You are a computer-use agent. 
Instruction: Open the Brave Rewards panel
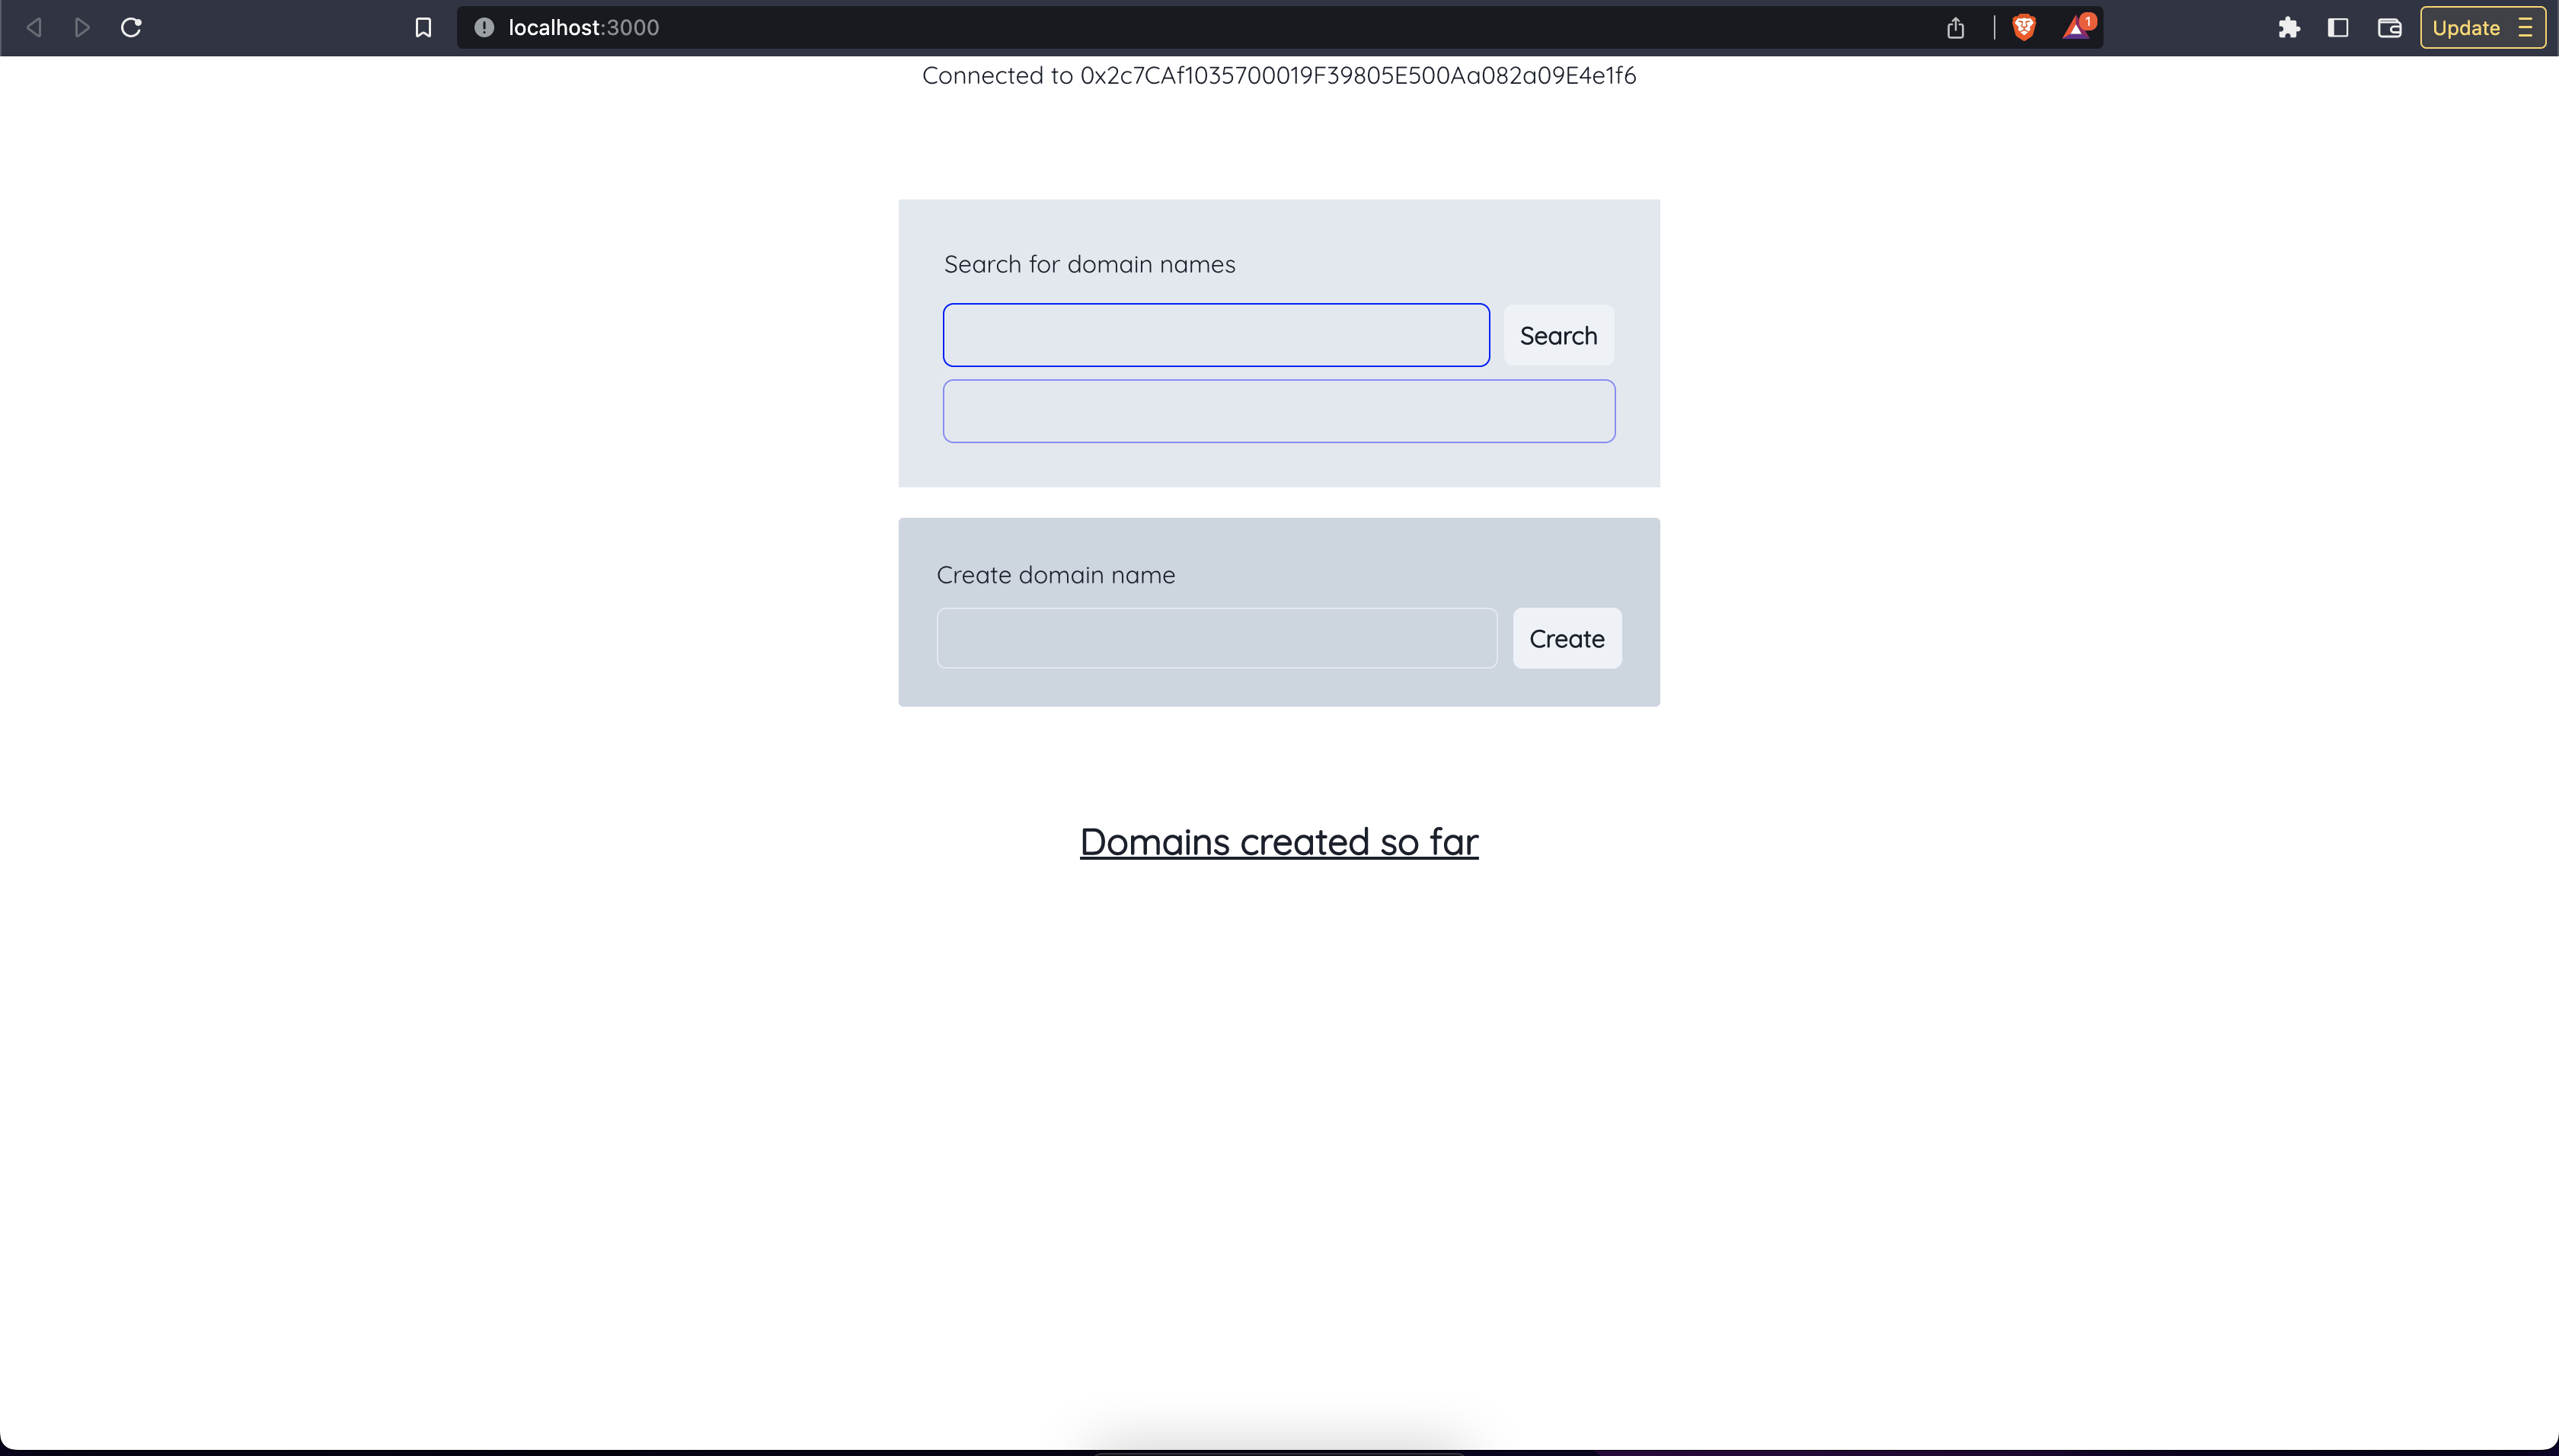click(x=2075, y=27)
